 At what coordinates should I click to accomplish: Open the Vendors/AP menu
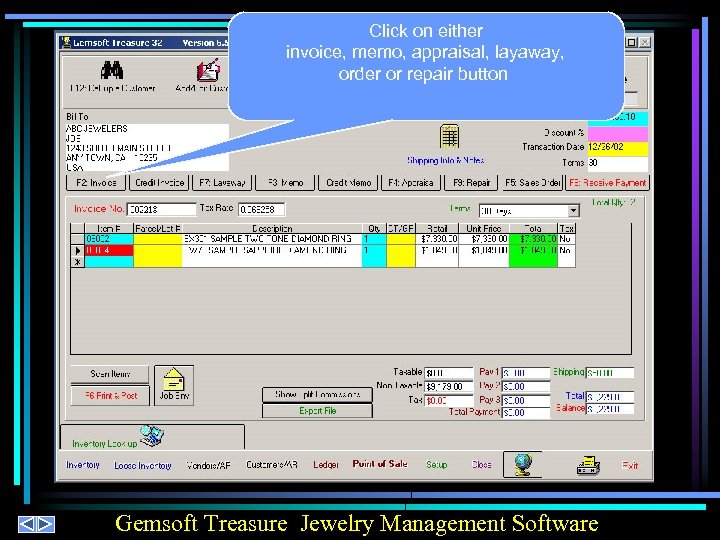(208, 466)
